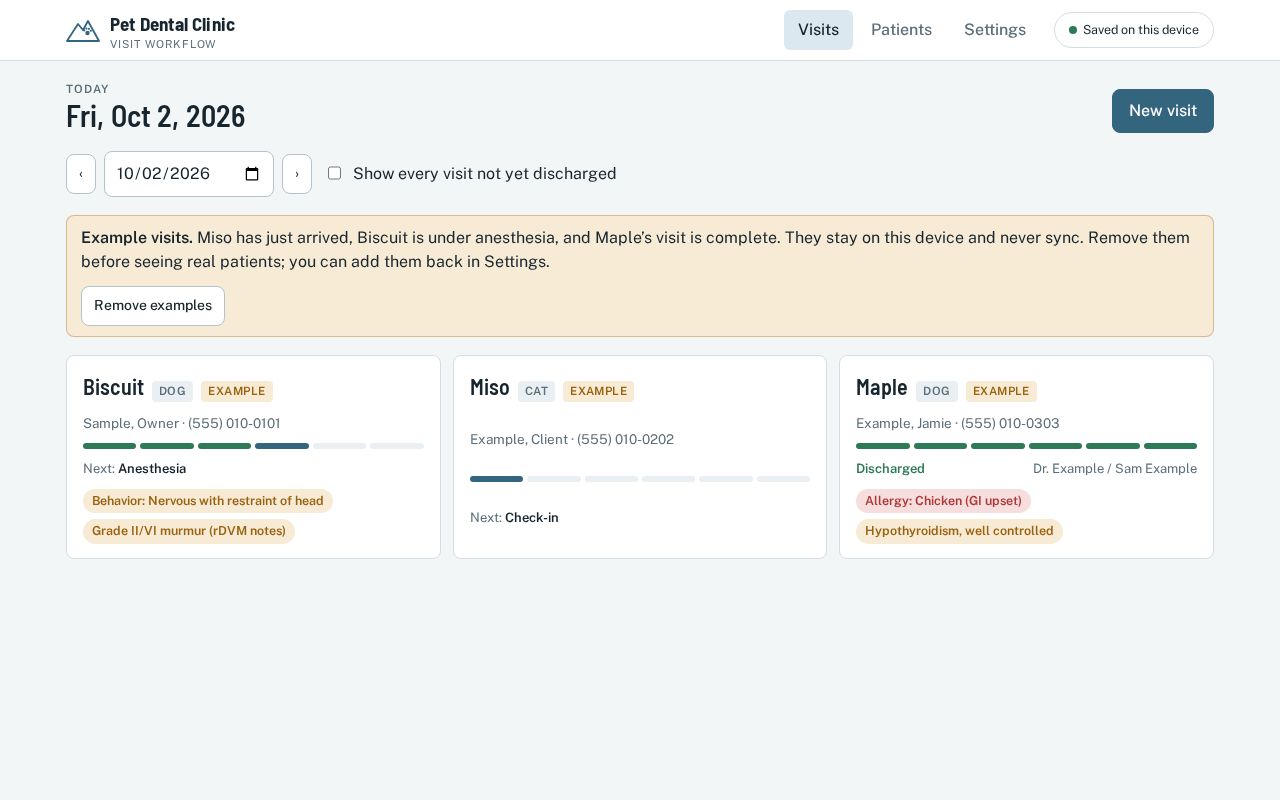Image resolution: width=1280 pixels, height=800 pixels.
Task: Click the 'Saved on this device' status pill
Action: tap(1134, 30)
